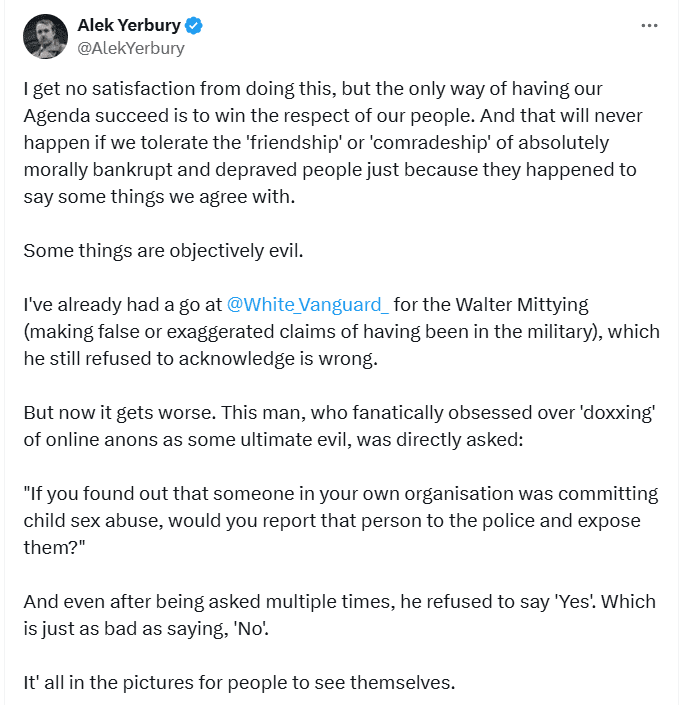This screenshot has width=685, height=705.
Task: Click the @AlekYerbury handle
Action: tap(130, 47)
